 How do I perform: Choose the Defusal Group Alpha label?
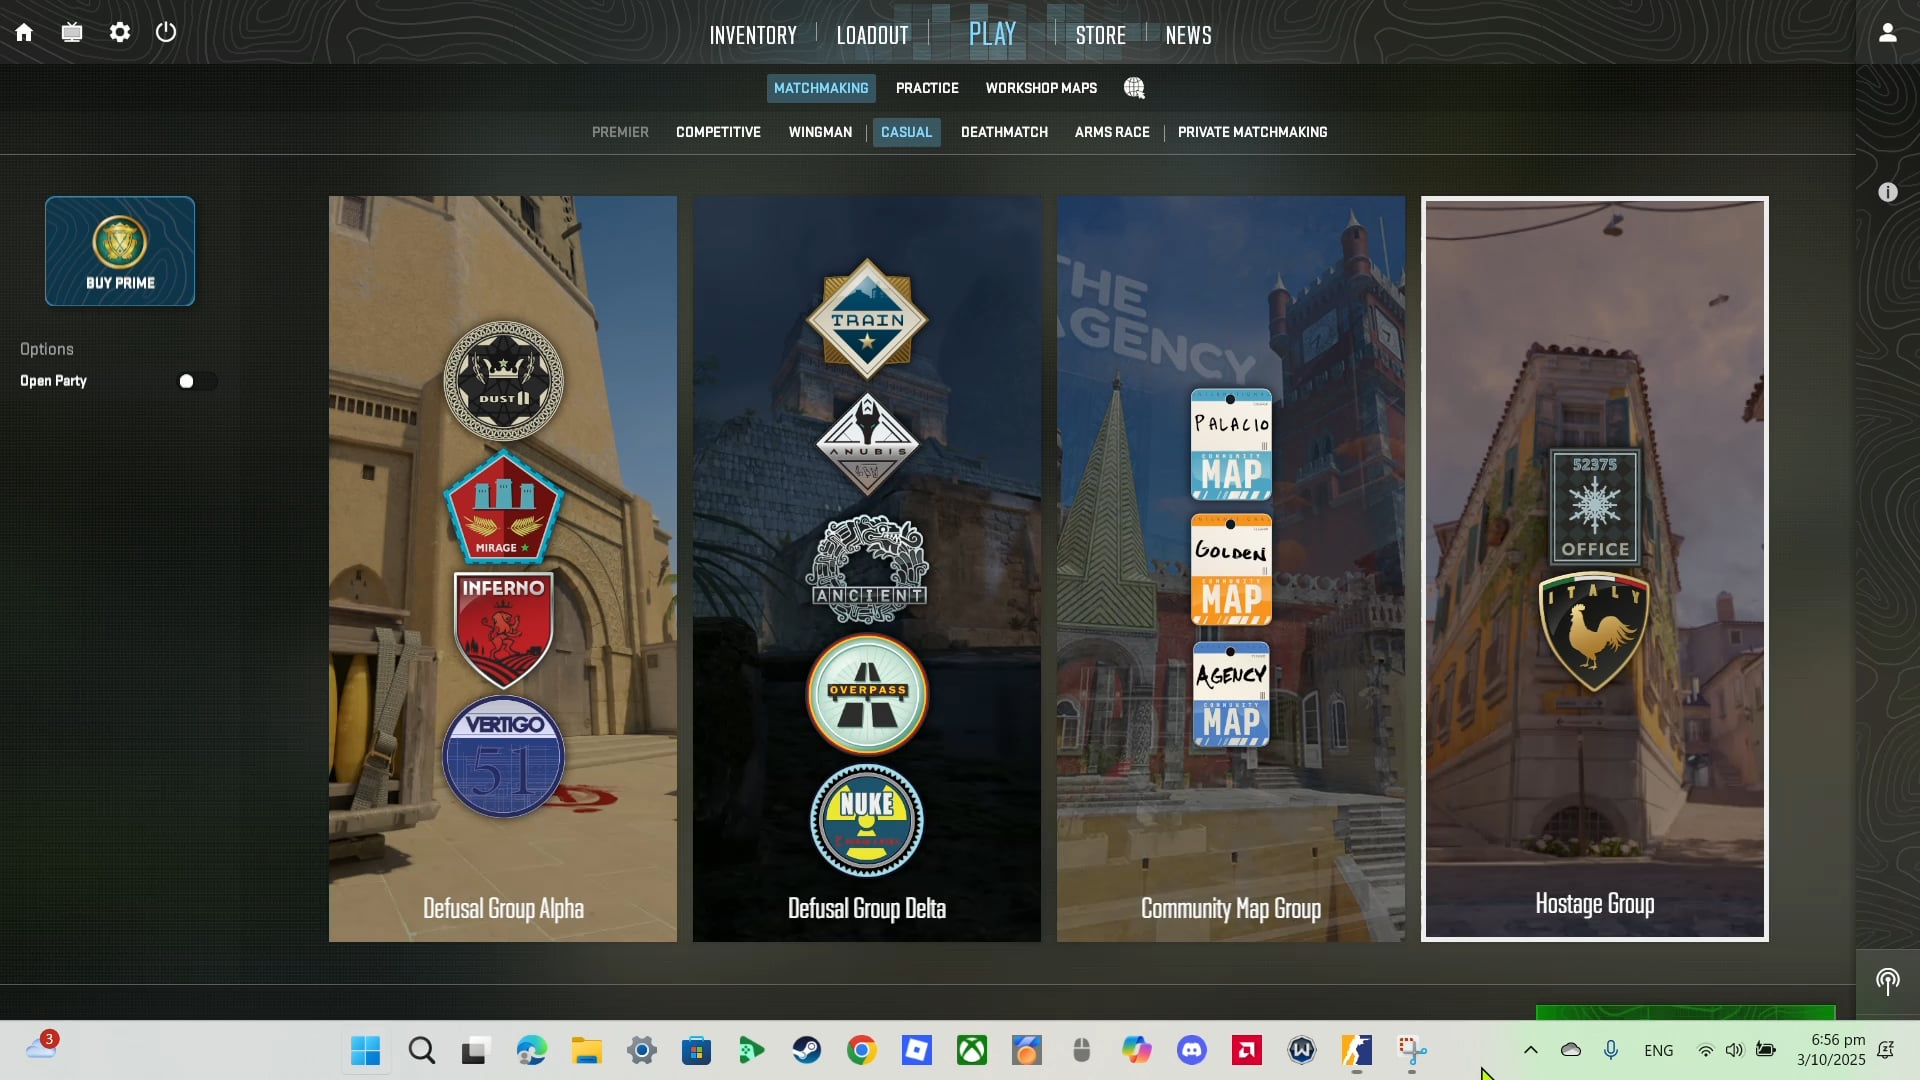[503, 908]
